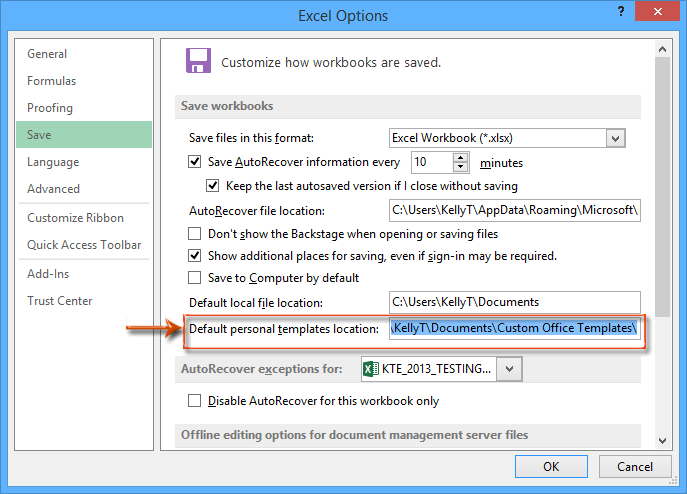
Task: Increase AutoRecover minutes with up arrow
Action: [460, 157]
